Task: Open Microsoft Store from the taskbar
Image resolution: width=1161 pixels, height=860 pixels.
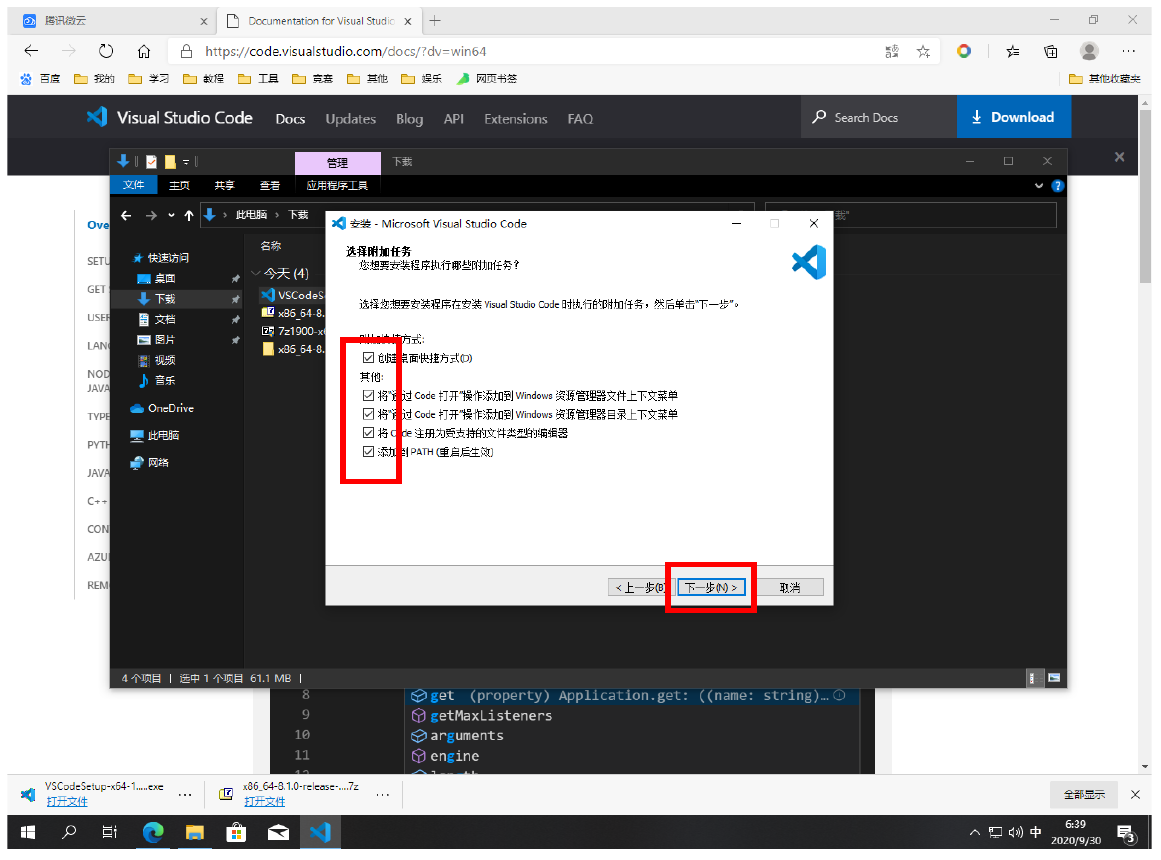Action: [236, 832]
